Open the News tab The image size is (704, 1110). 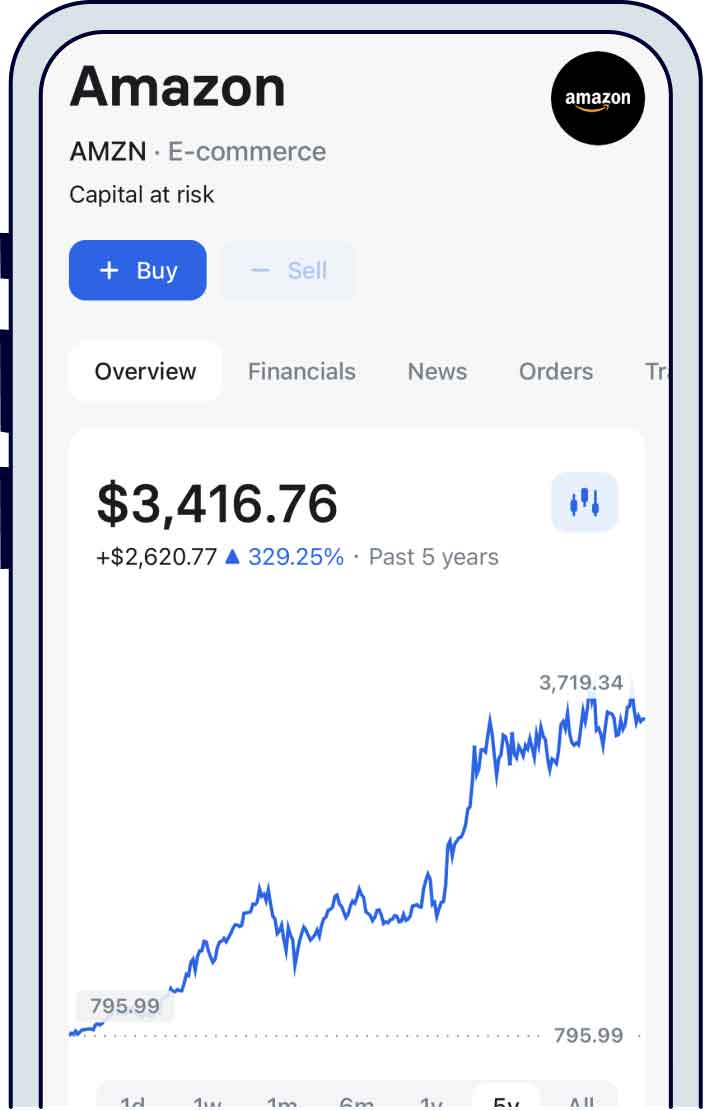[x=437, y=371]
